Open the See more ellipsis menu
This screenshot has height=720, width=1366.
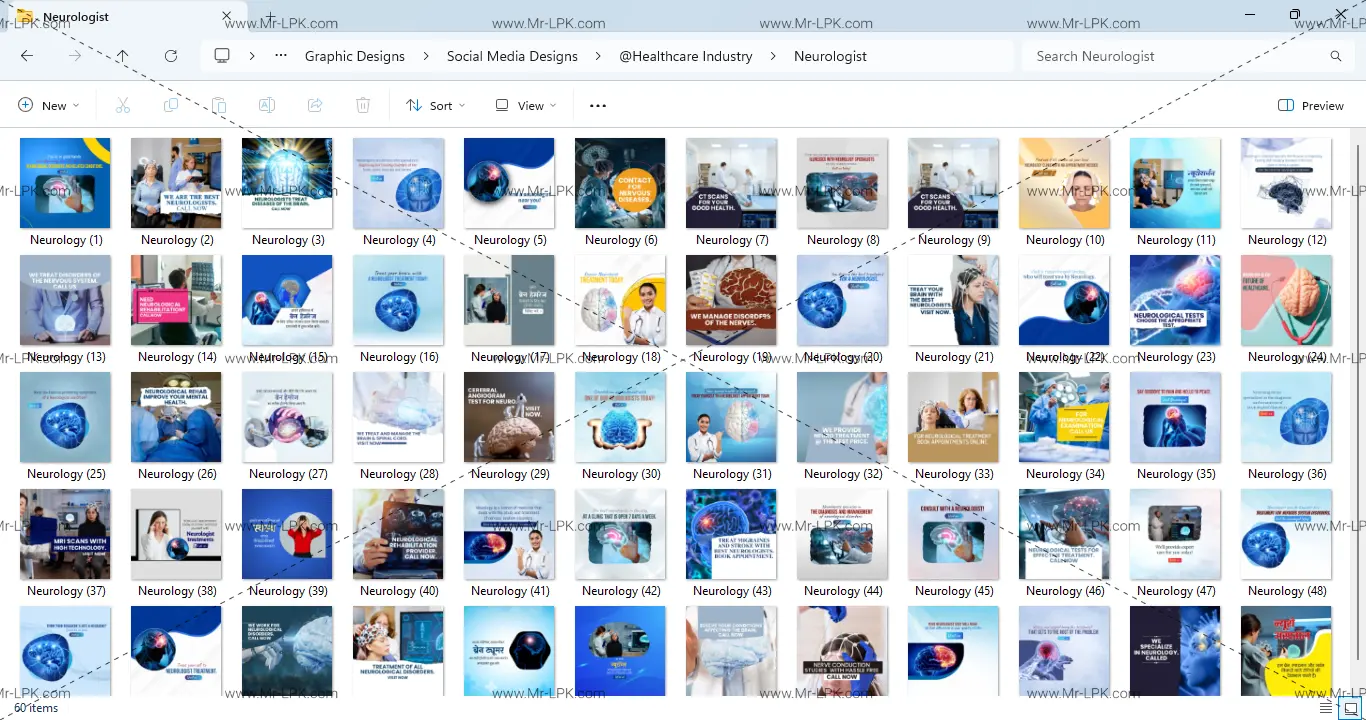pyautogui.click(x=598, y=105)
